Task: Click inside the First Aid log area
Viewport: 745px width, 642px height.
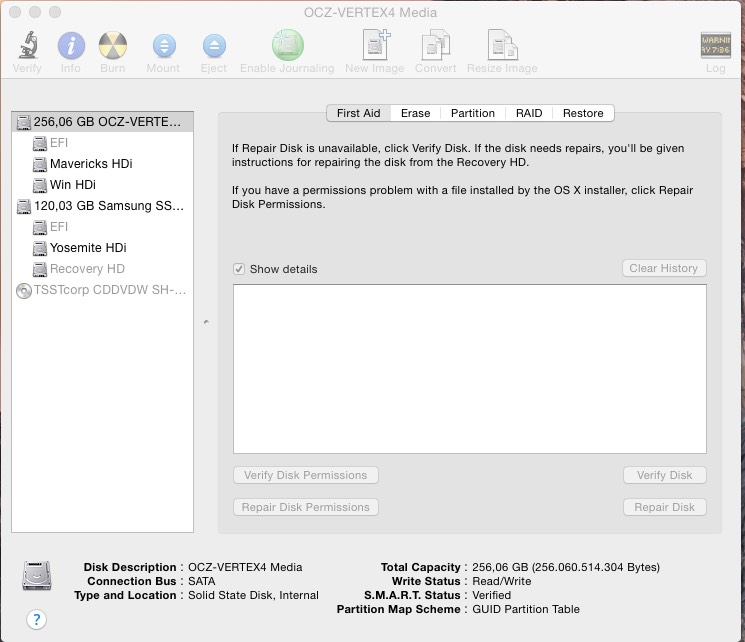Action: click(469, 369)
